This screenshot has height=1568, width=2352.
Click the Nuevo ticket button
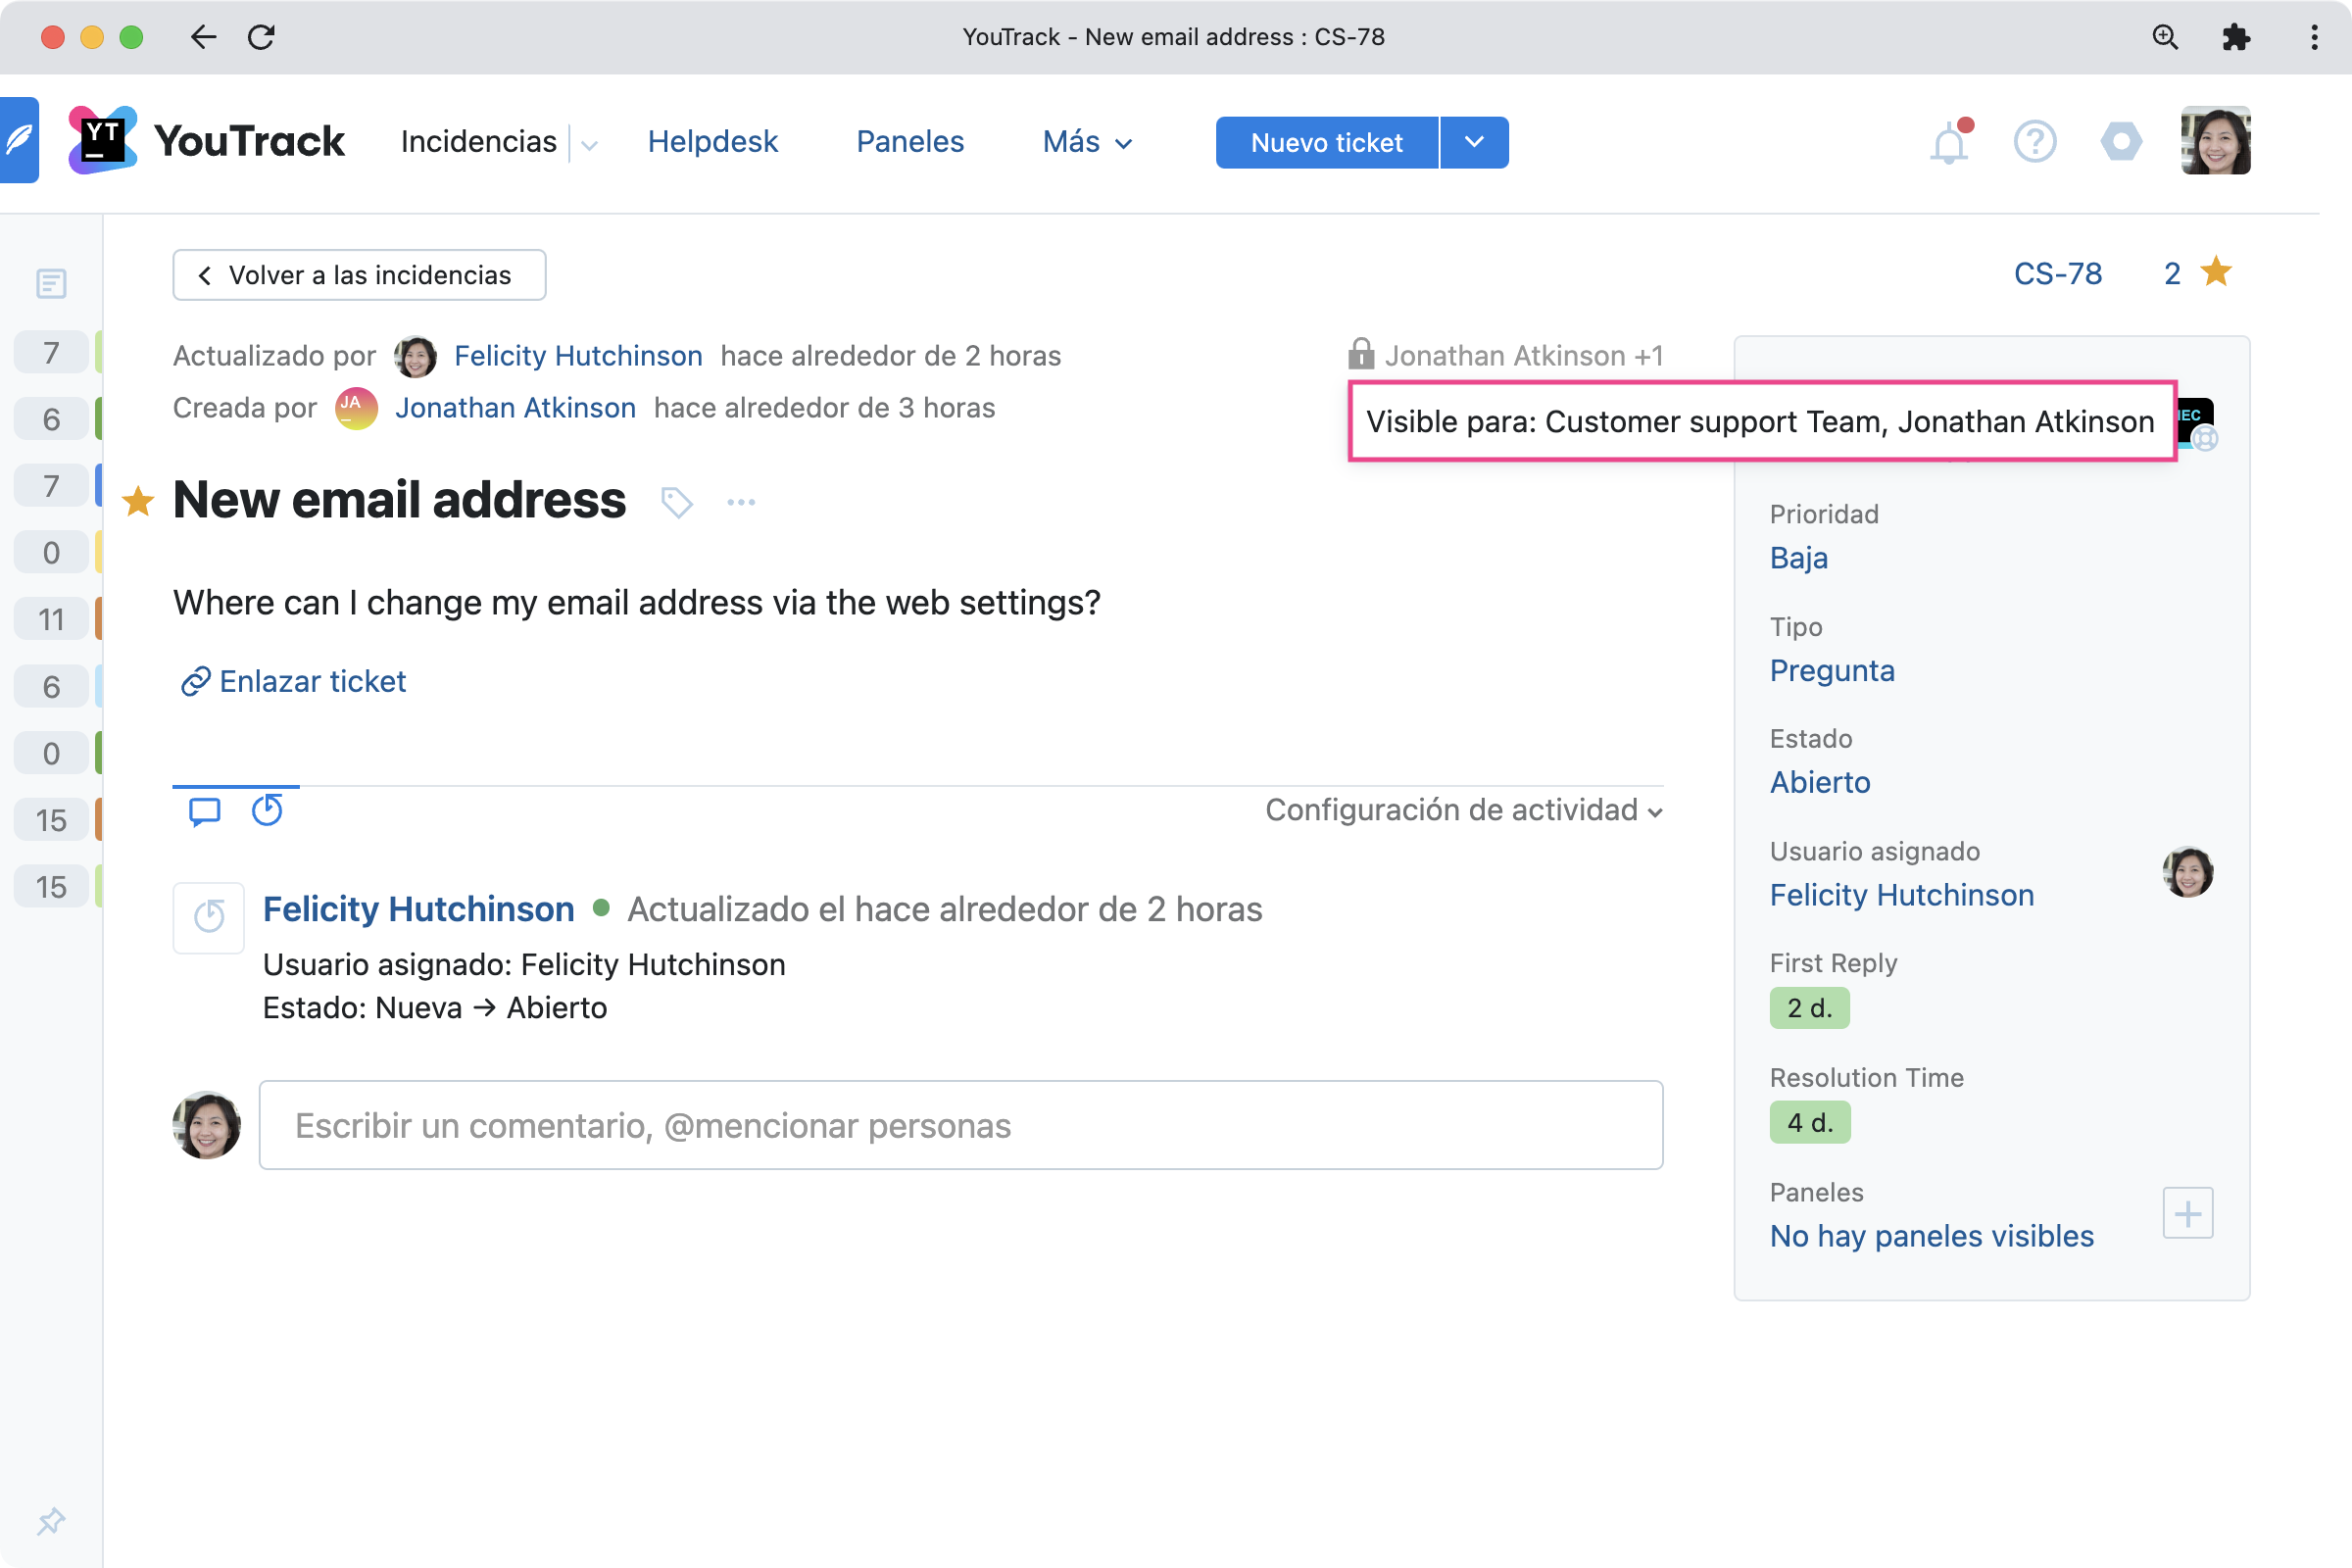1326,142
